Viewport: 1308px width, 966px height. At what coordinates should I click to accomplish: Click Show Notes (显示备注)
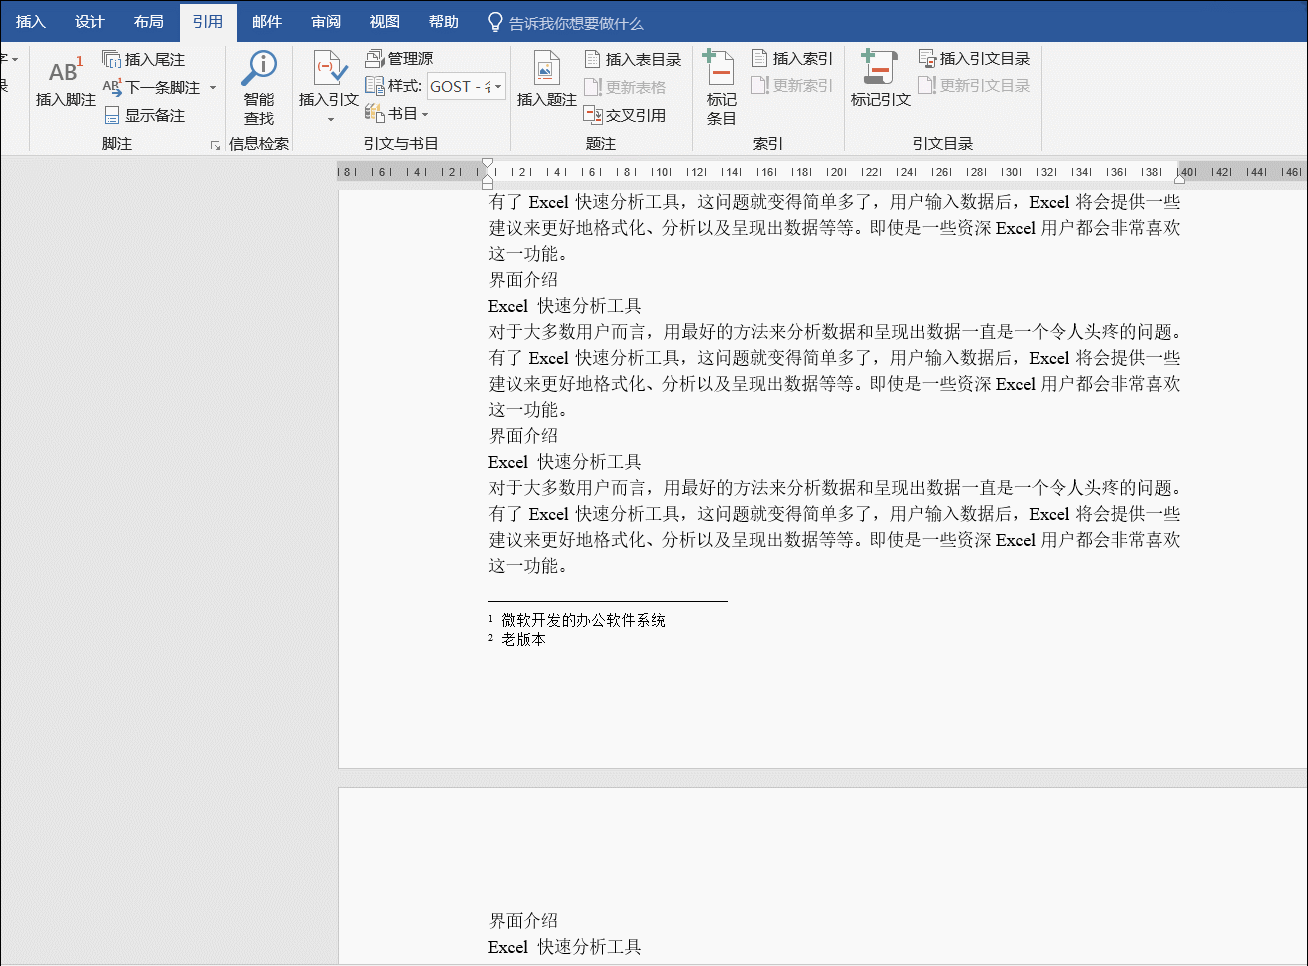coord(145,115)
